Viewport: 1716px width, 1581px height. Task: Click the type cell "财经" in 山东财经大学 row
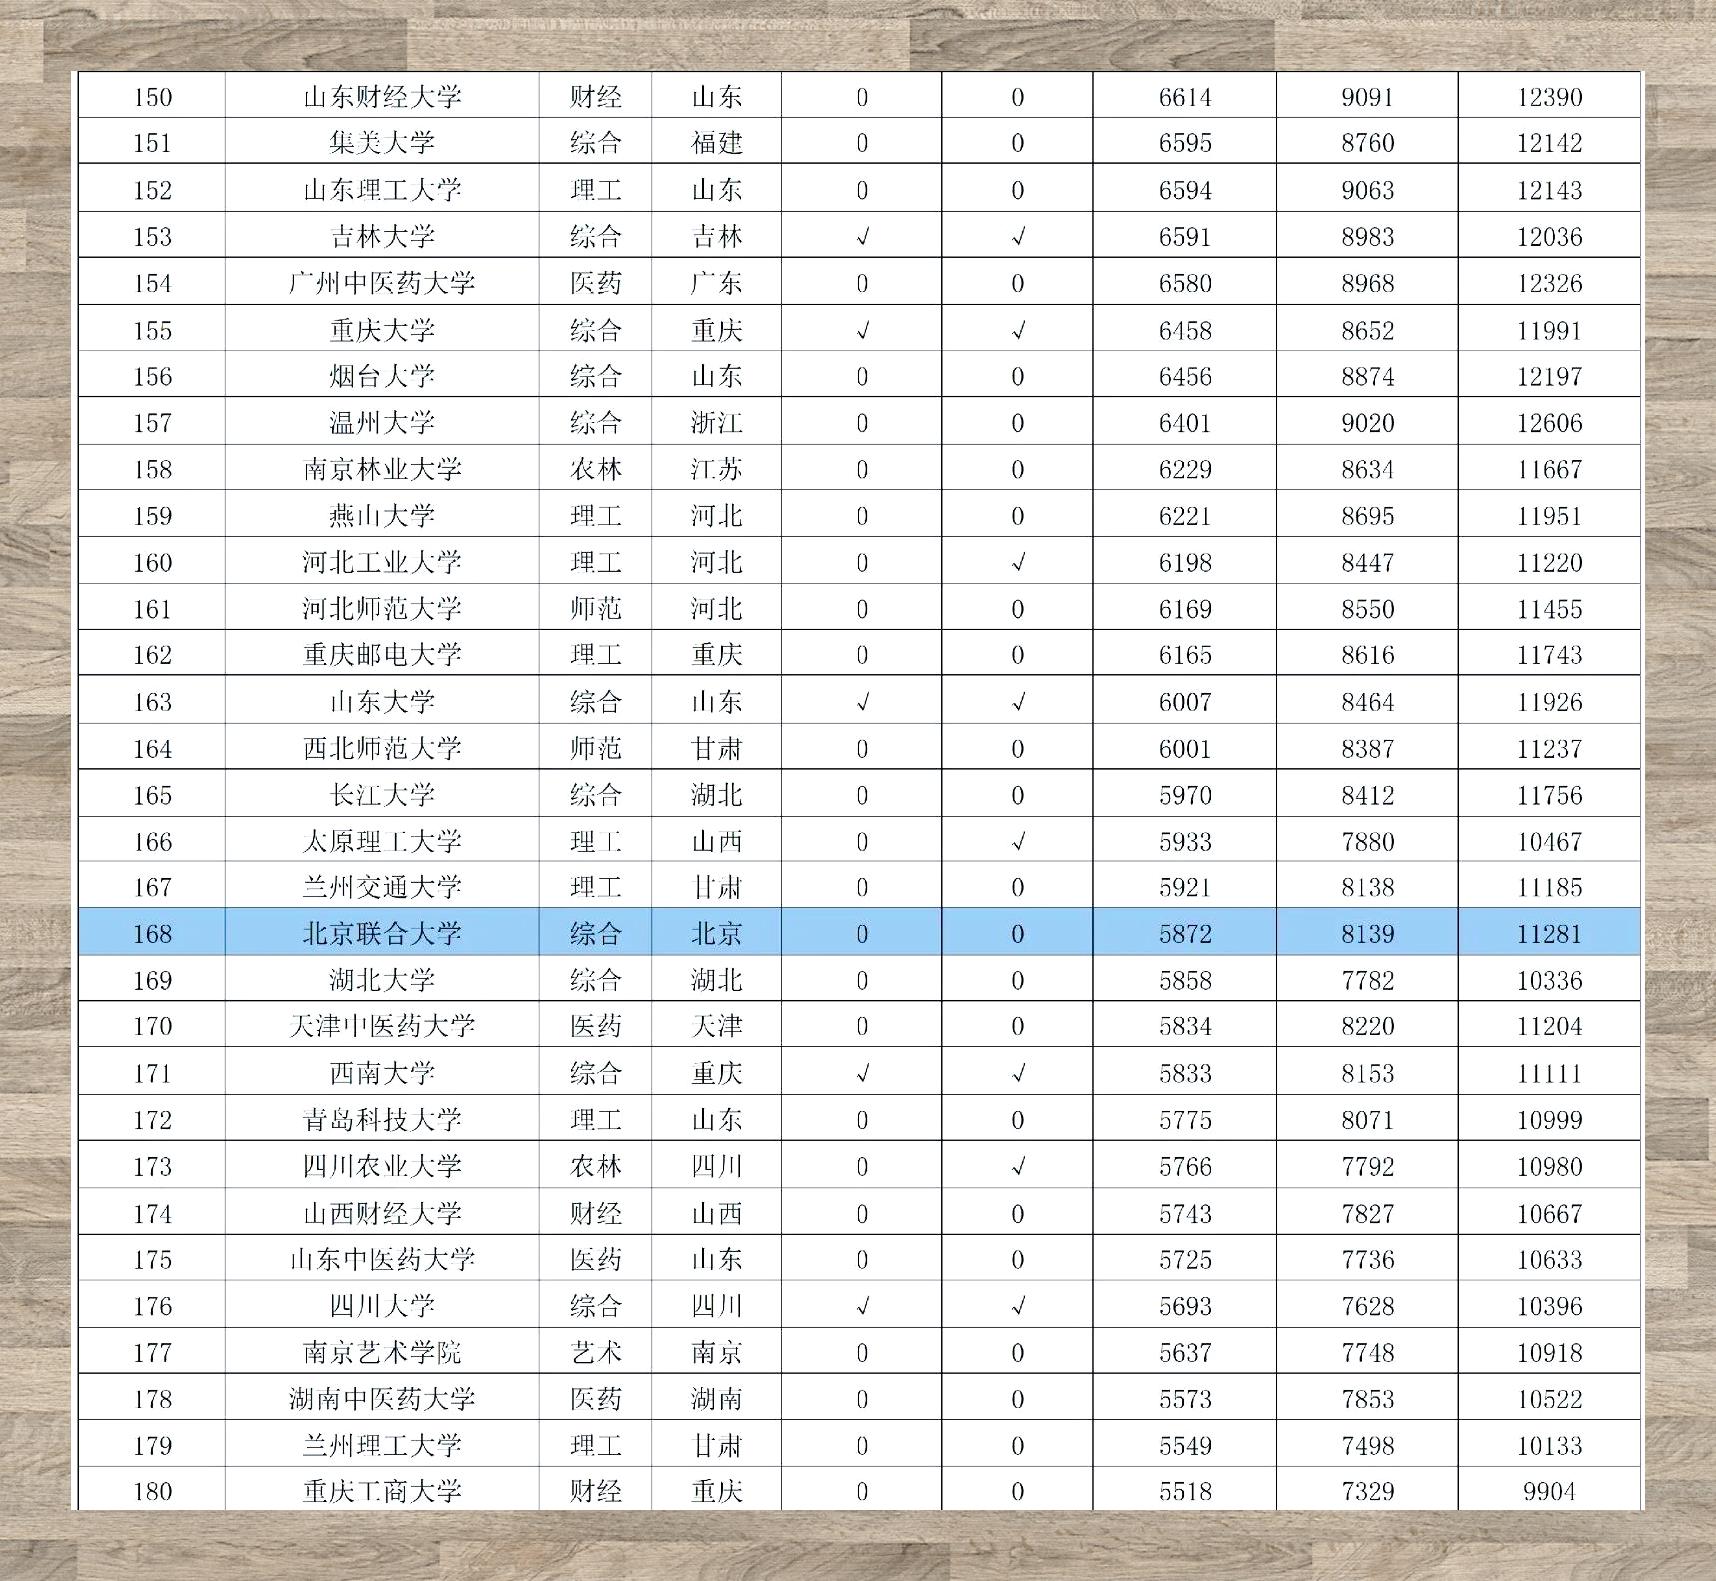pyautogui.click(x=595, y=97)
